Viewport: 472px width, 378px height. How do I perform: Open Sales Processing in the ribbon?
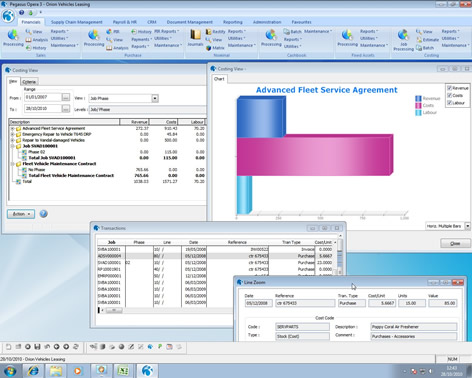(13, 38)
